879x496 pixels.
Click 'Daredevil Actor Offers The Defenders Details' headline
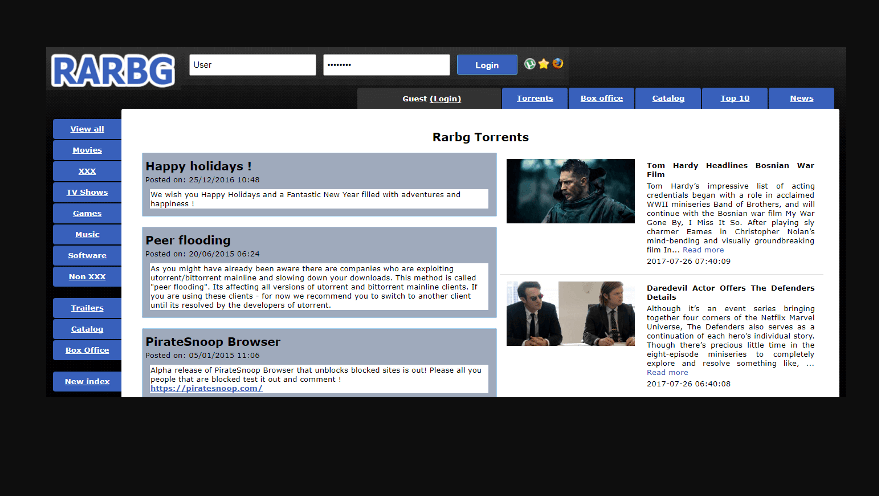coord(730,293)
